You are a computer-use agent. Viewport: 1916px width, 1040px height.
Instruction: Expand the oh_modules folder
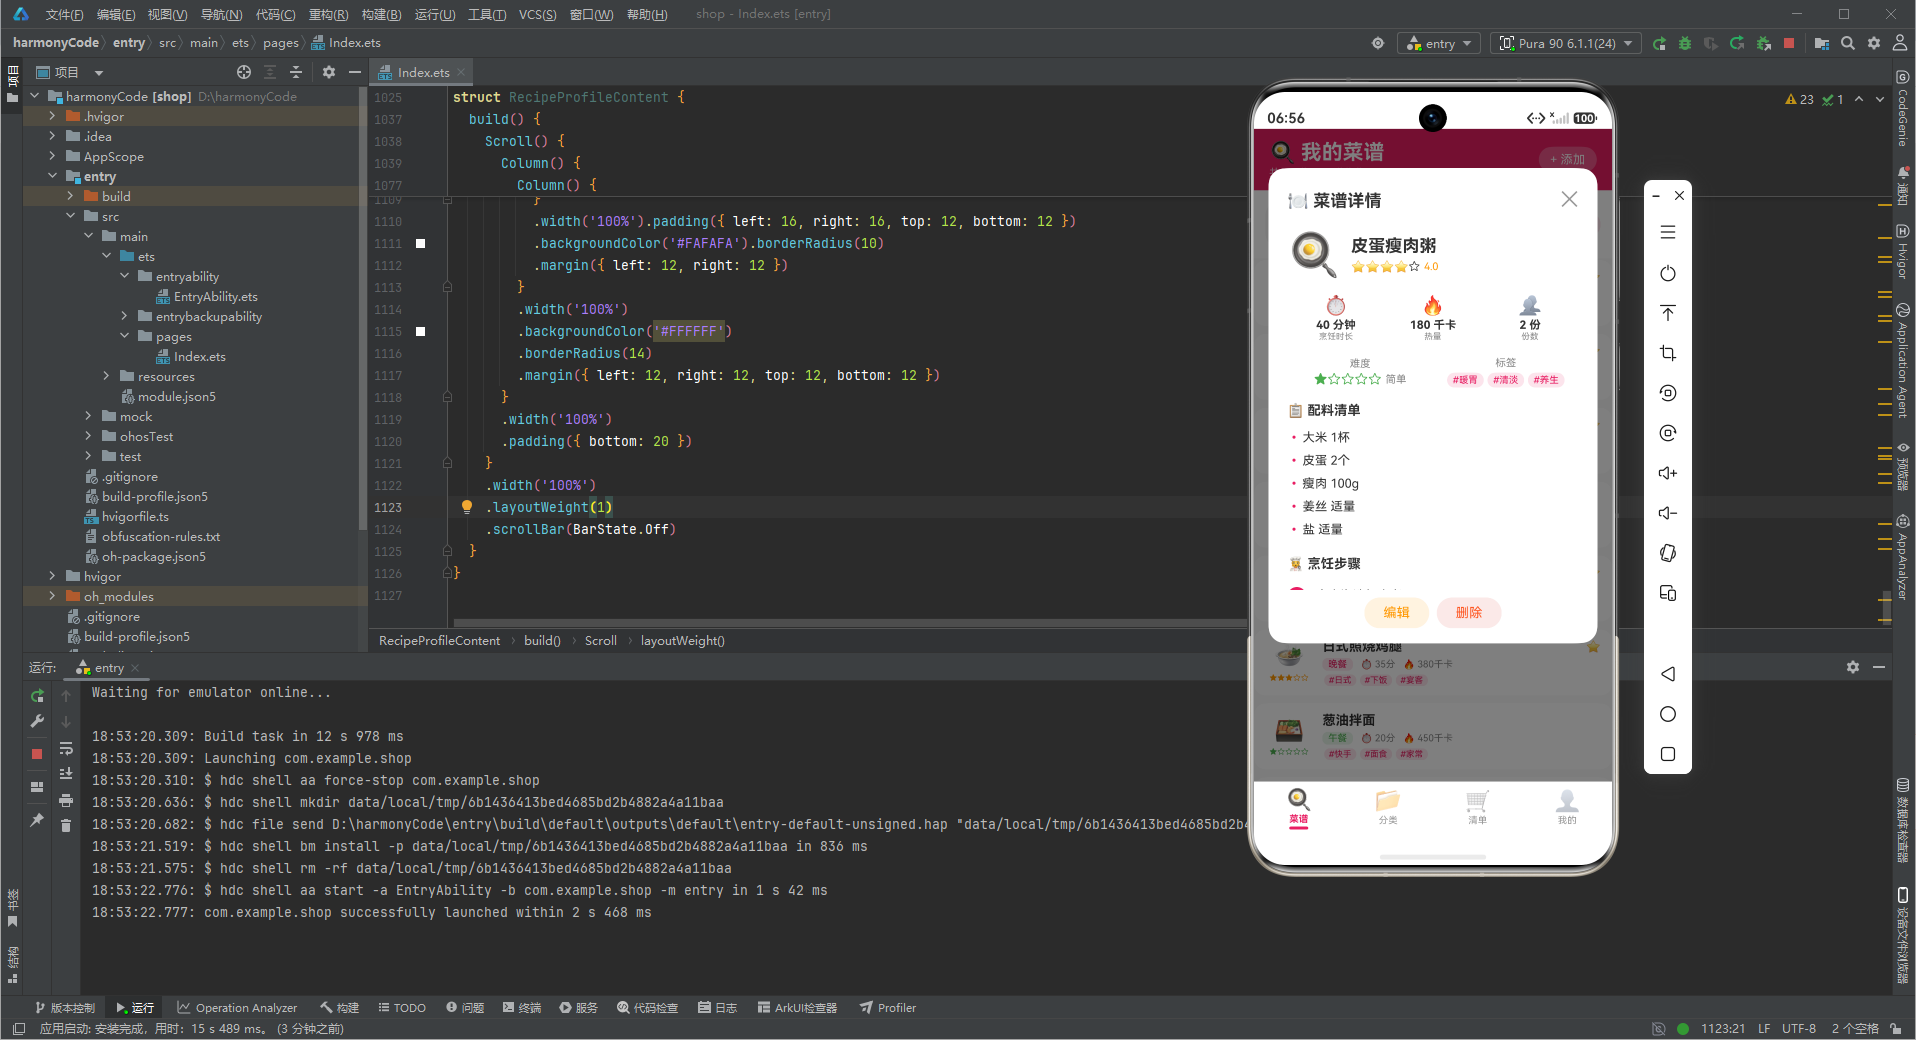coord(52,596)
